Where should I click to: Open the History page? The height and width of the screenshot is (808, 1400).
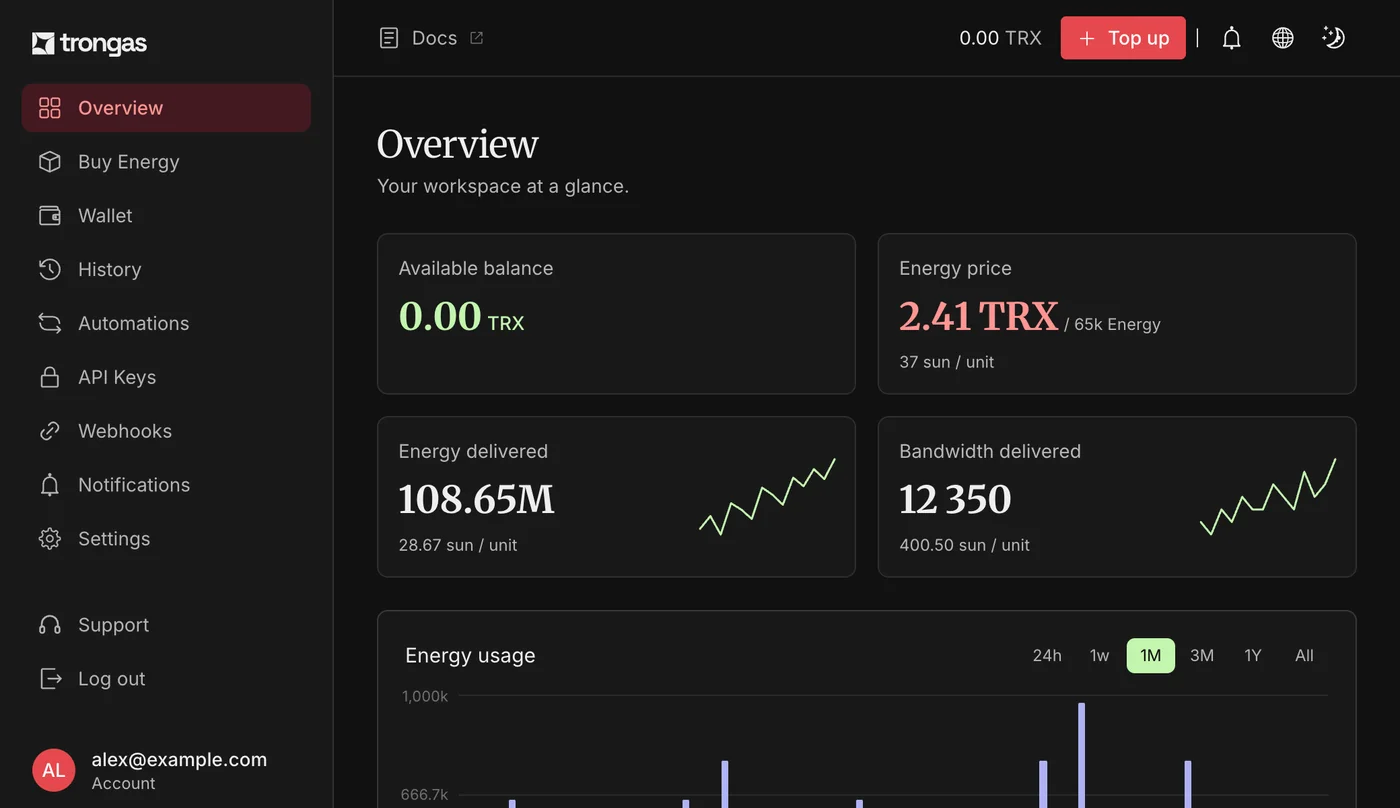[x=110, y=270]
